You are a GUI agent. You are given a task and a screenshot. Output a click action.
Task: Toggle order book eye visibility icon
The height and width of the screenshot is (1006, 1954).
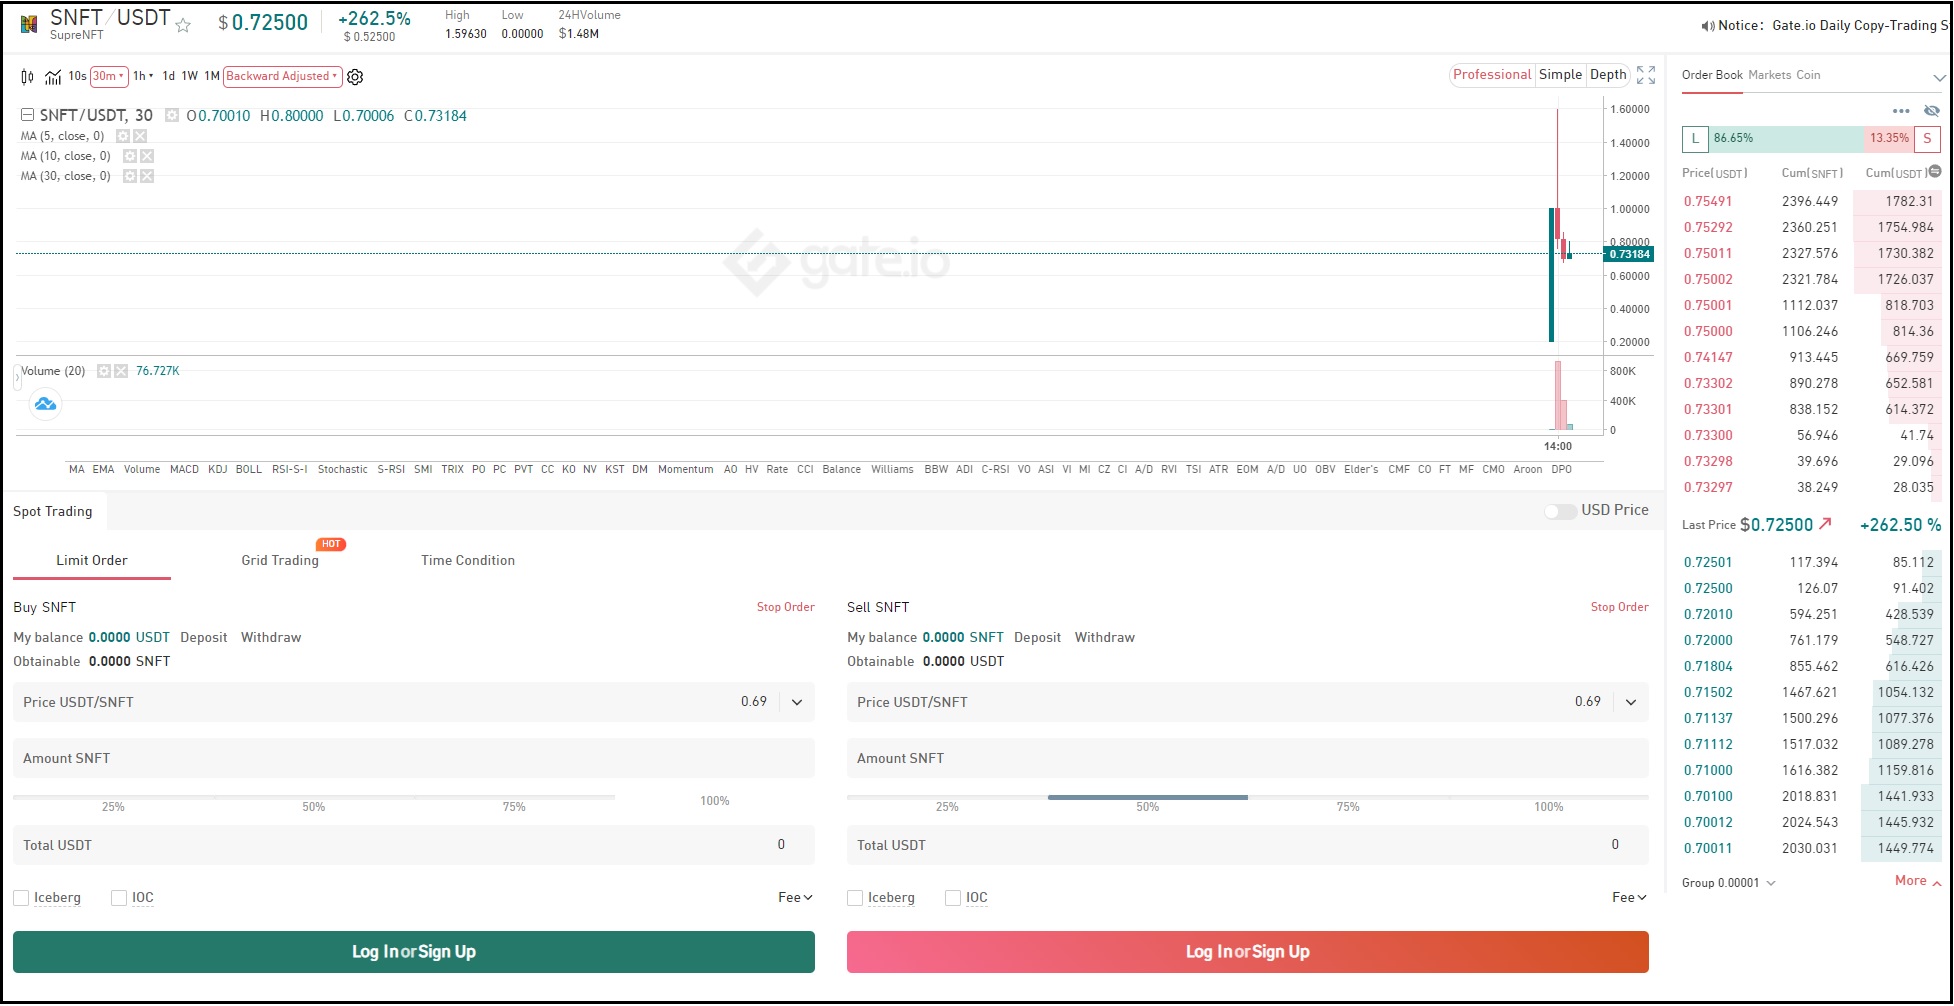pyautogui.click(x=1932, y=111)
